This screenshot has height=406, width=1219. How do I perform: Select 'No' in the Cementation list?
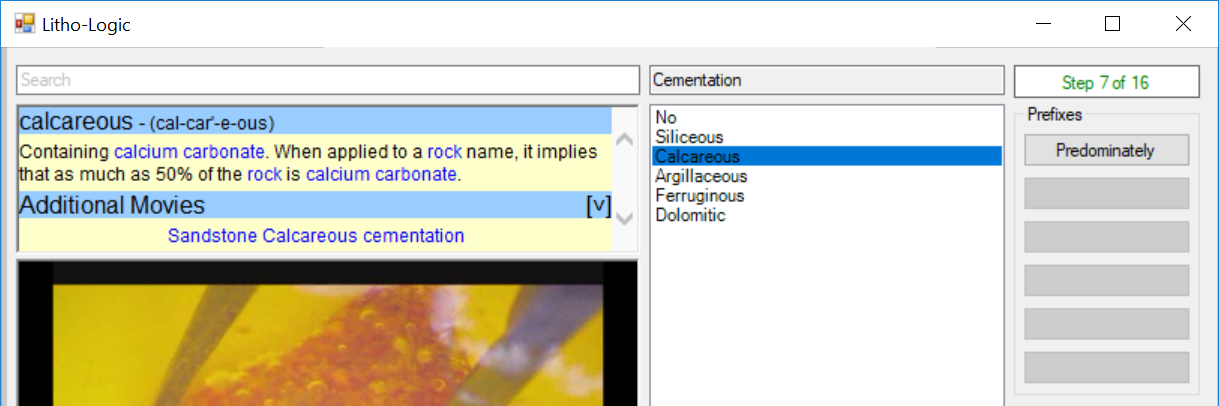point(666,118)
